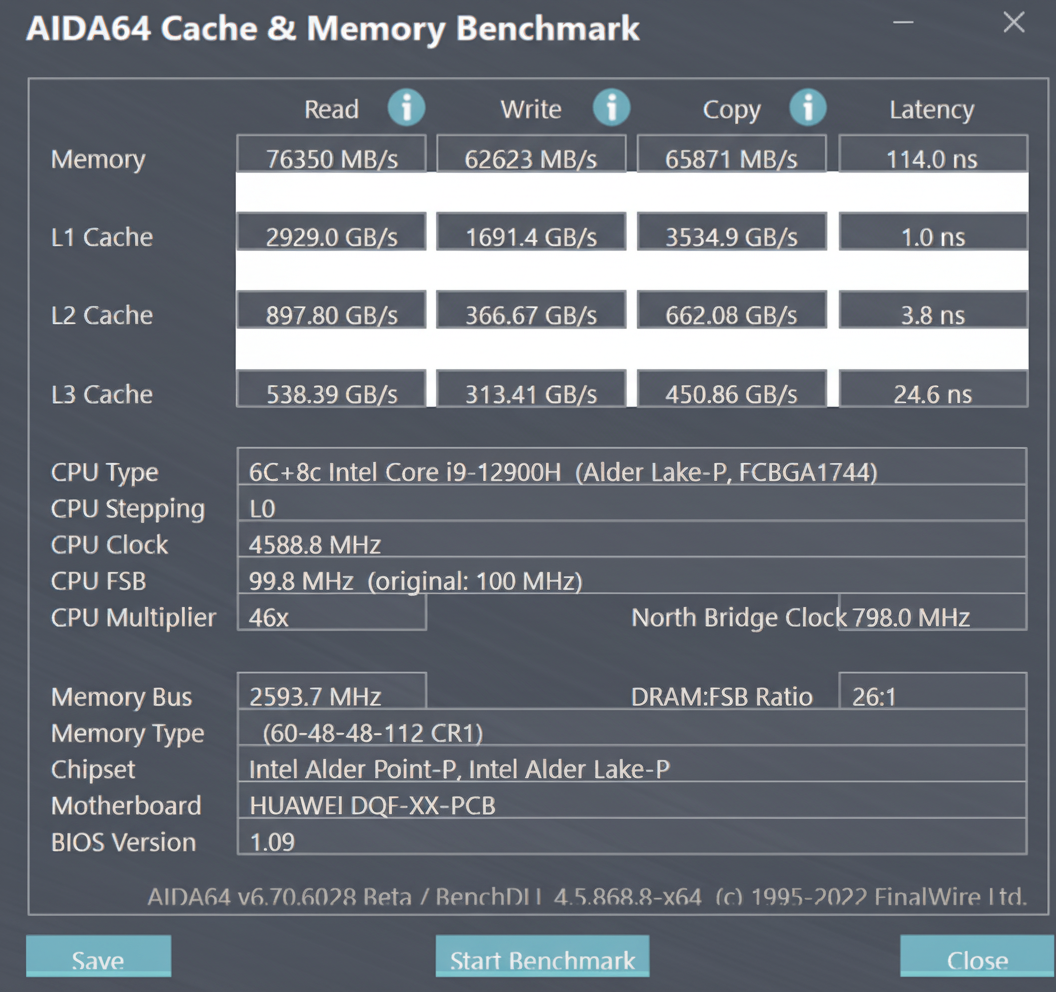The height and width of the screenshot is (992, 1056).
Task: Click the Read info icon
Action: [x=406, y=107]
